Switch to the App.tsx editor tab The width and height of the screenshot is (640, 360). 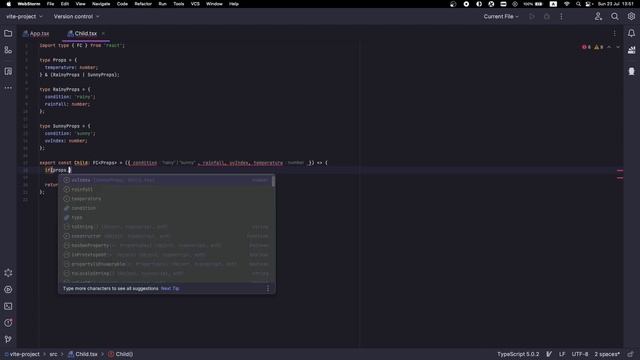pyautogui.click(x=36, y=33)
